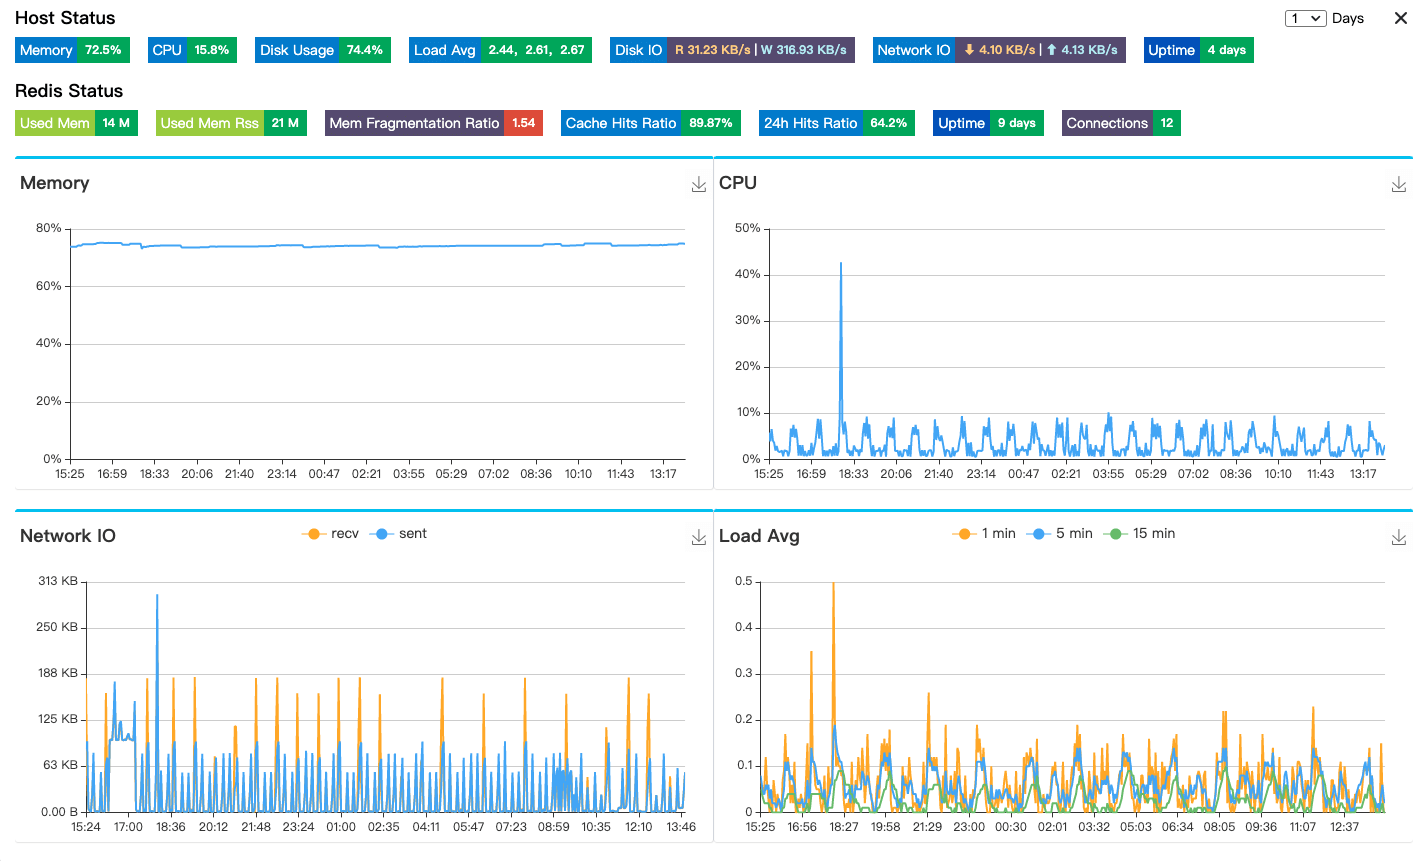Screen dimensions: 1427x861
Task: Click the Load Avg status badge
Action: click(x=500, y=50)
